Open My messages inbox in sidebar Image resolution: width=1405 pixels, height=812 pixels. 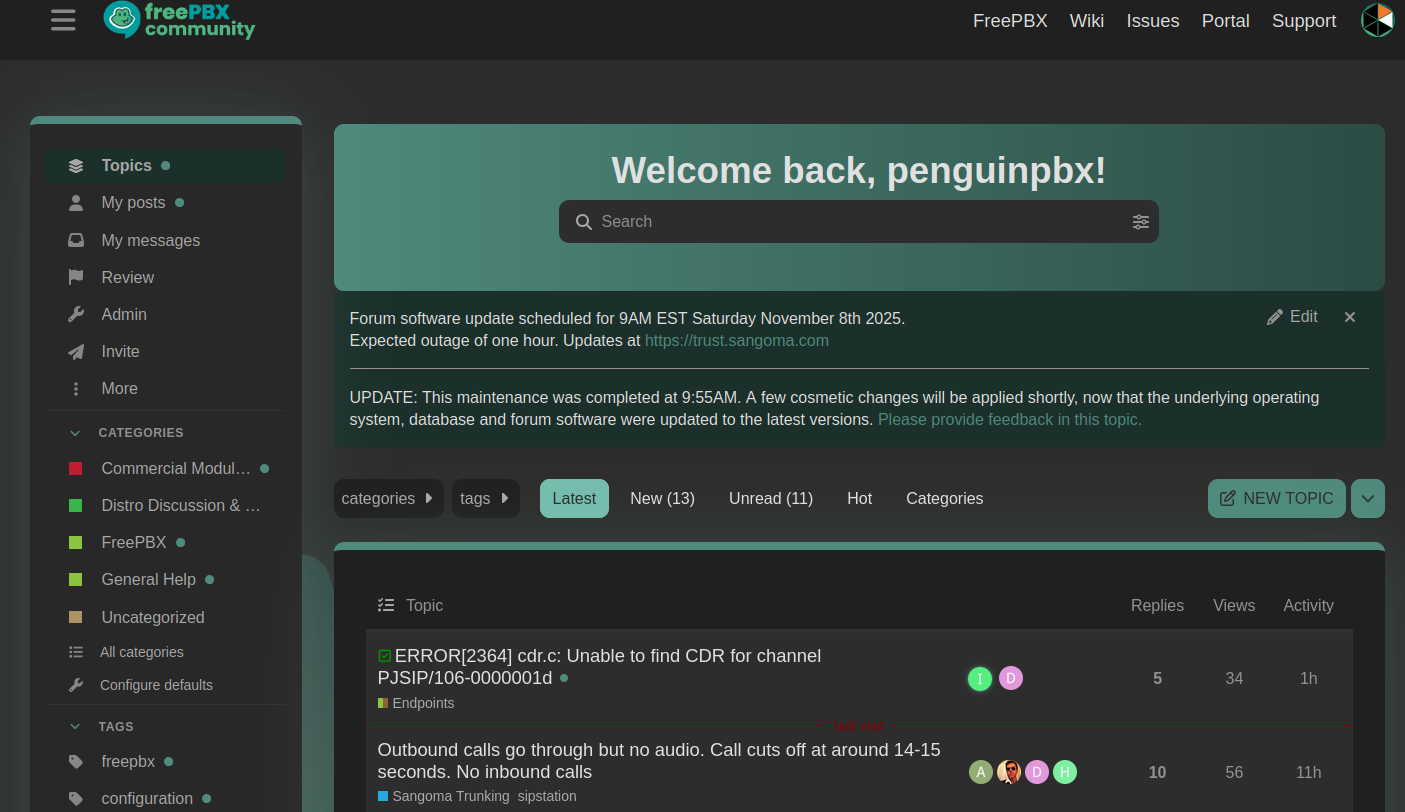click(x=150, y=240)
